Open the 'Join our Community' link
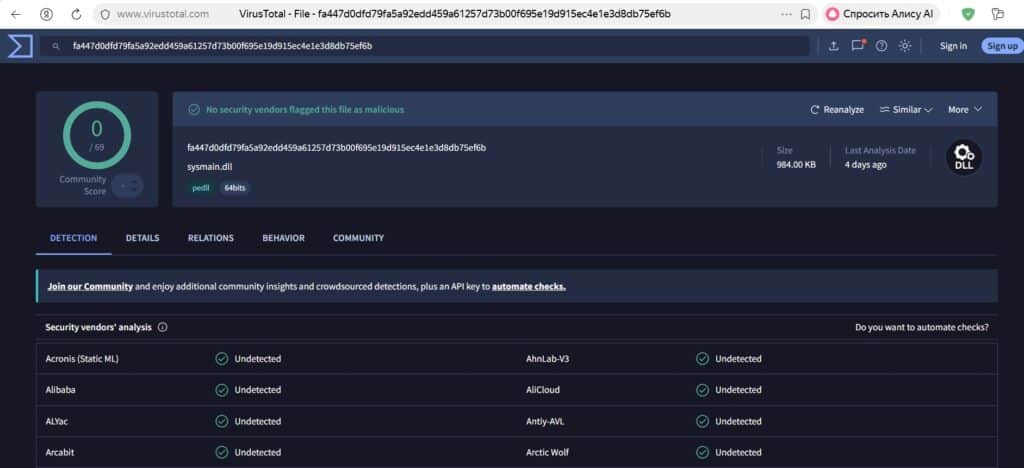1024x468 pixels. pyautogui.click(x=90, y=287)
